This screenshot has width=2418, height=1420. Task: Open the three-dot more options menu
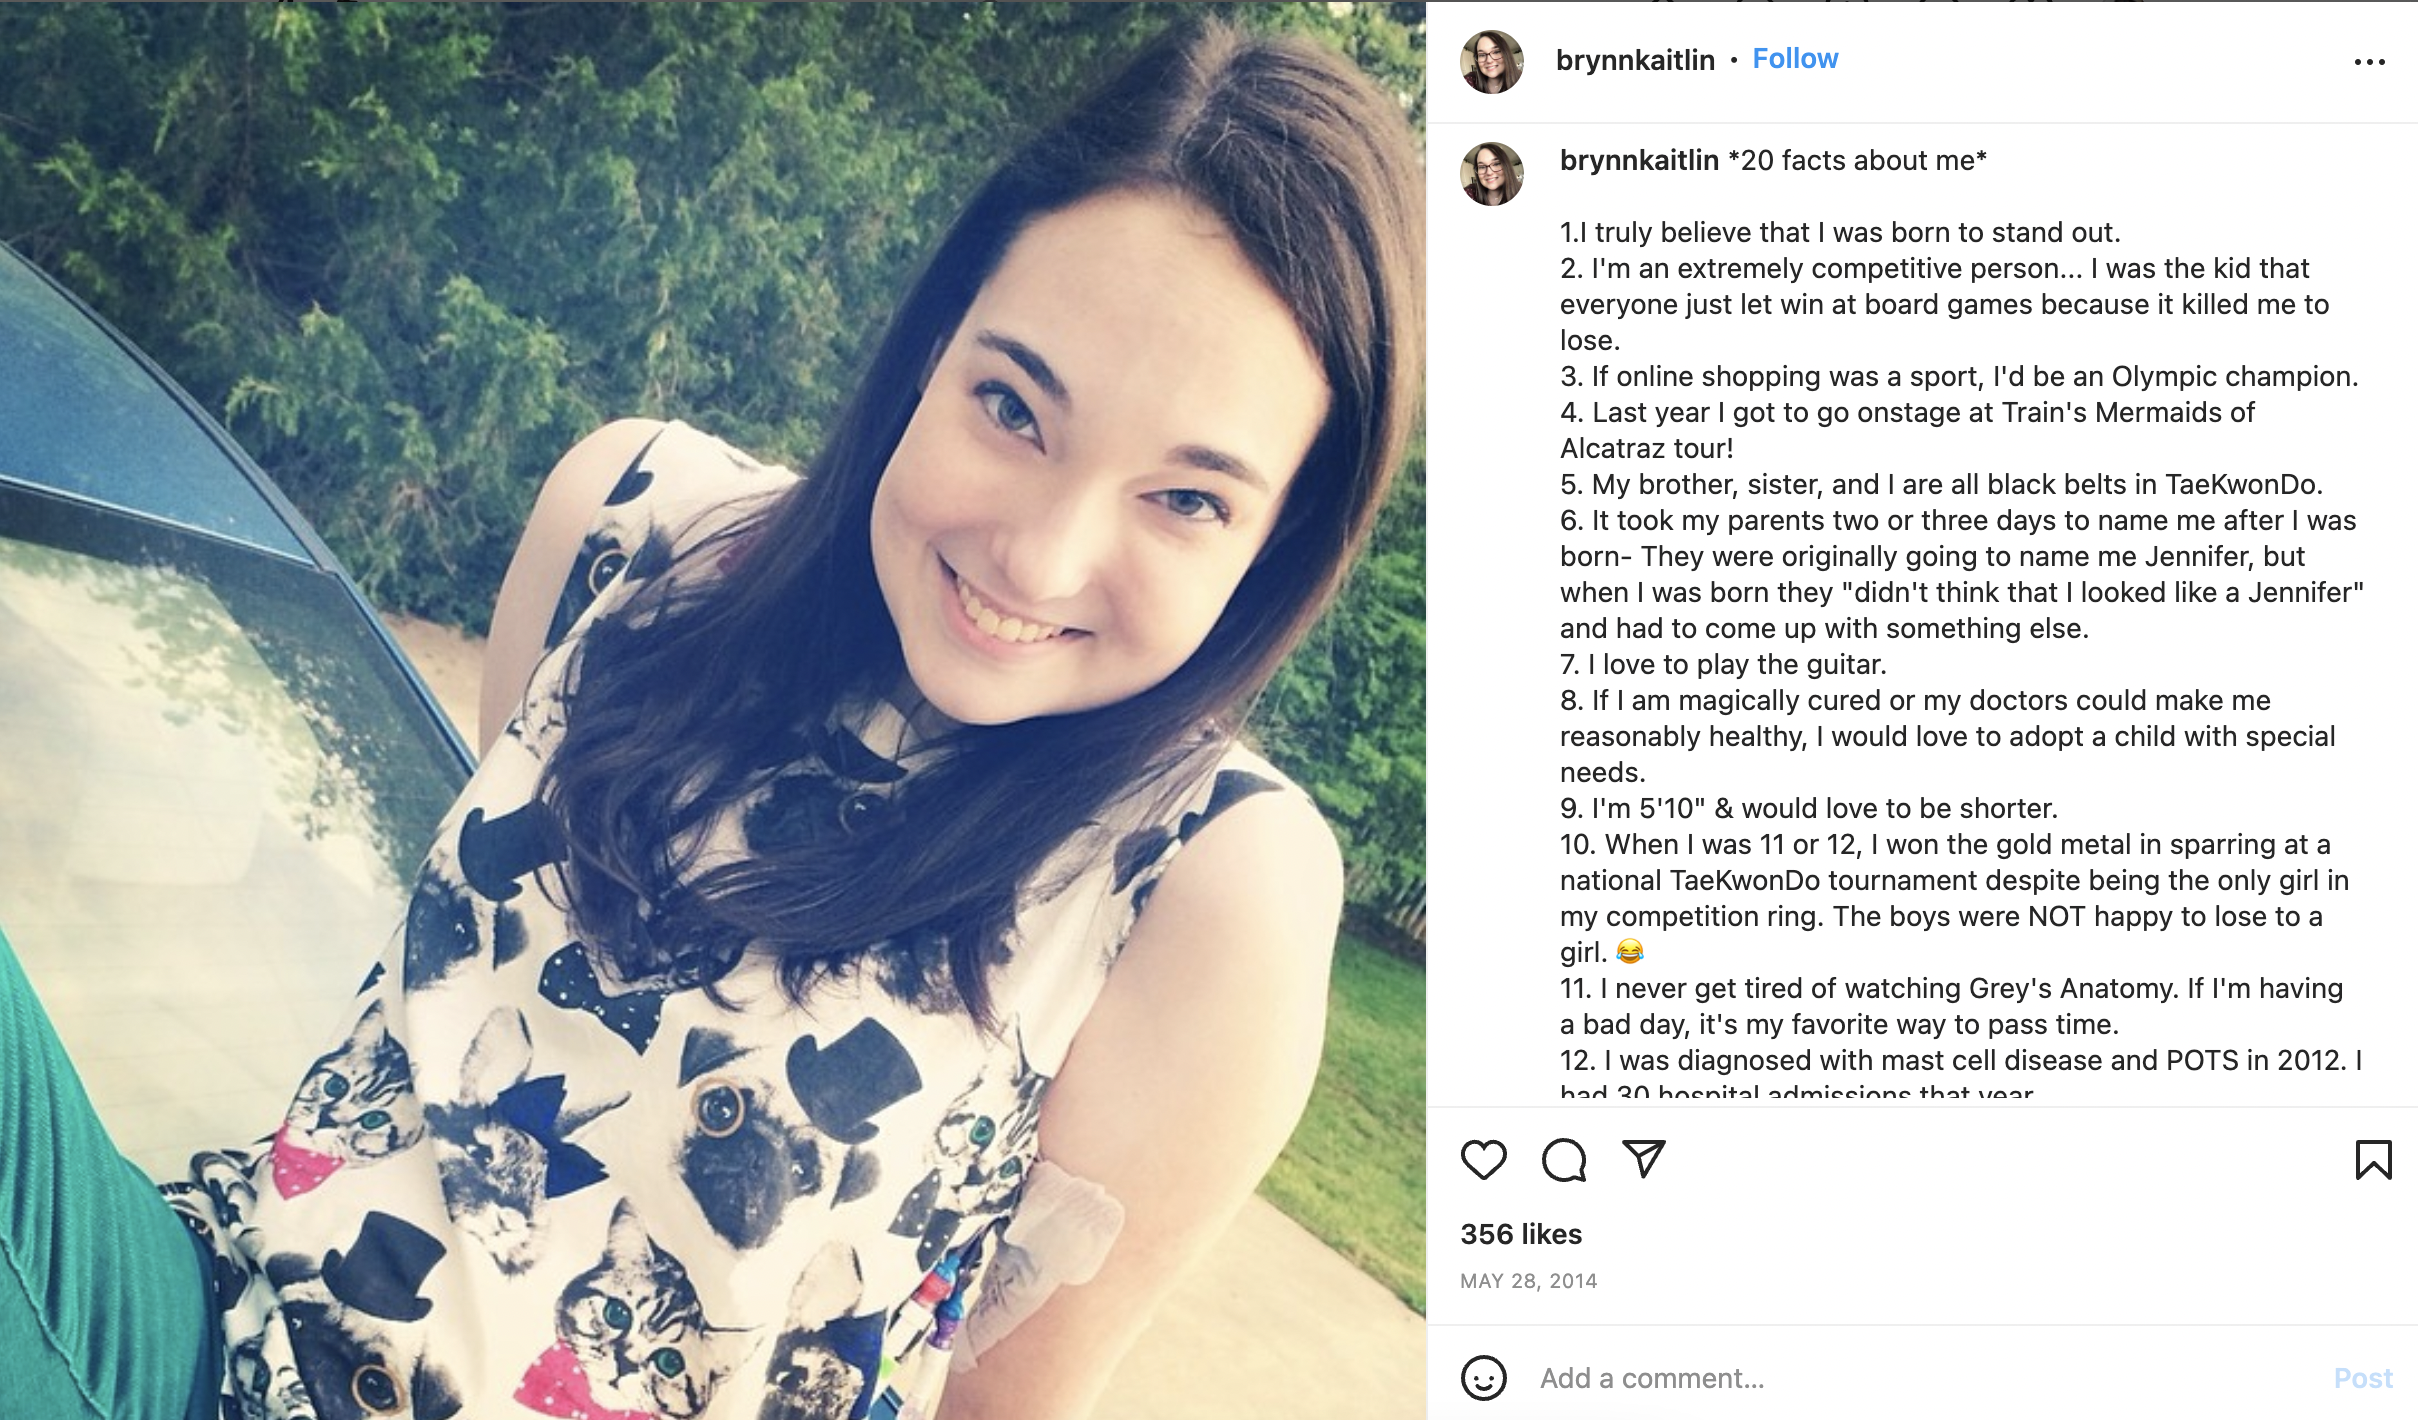2369,62
